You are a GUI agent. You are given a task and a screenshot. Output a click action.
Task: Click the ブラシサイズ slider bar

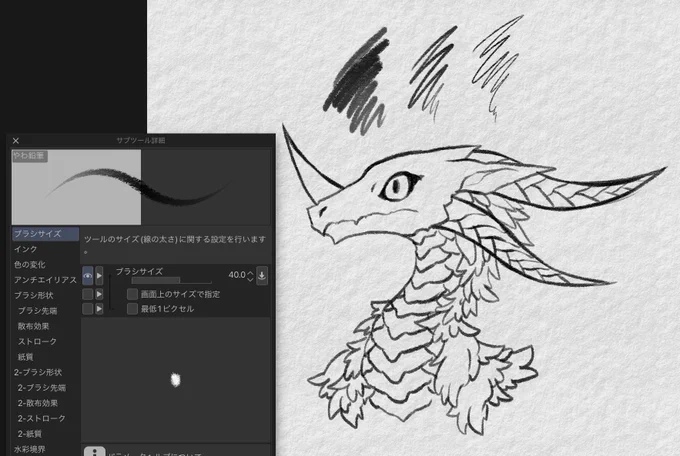point(172,281)
